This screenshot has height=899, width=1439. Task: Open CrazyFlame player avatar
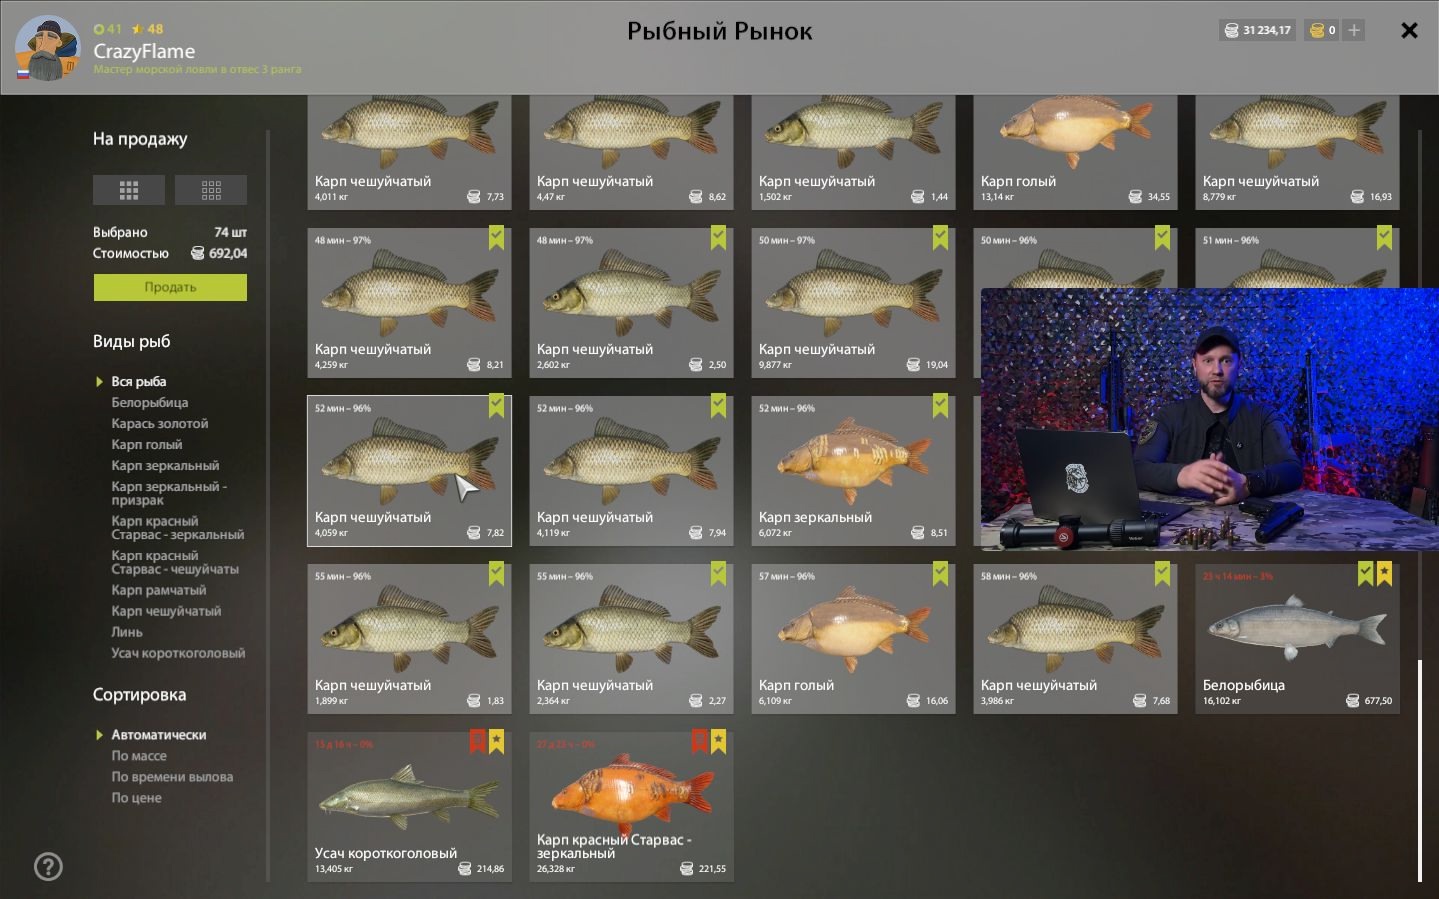47,48
